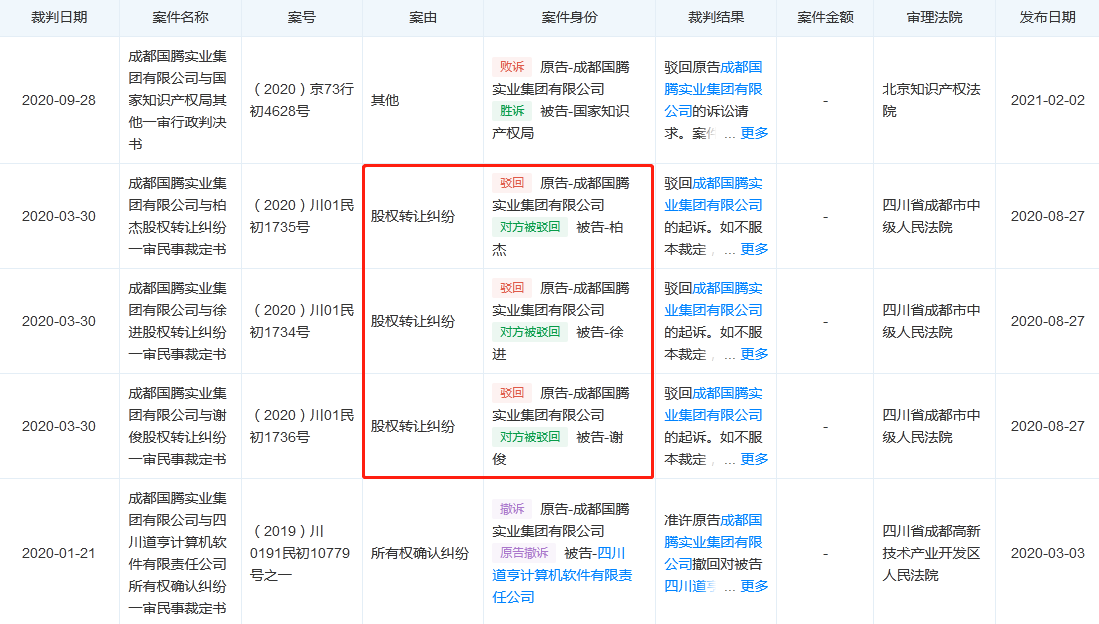This screenshot has height=624, width=1099.
Task: Click the case name with 四川道亨计算机软件
Action: tap(177, 553)
